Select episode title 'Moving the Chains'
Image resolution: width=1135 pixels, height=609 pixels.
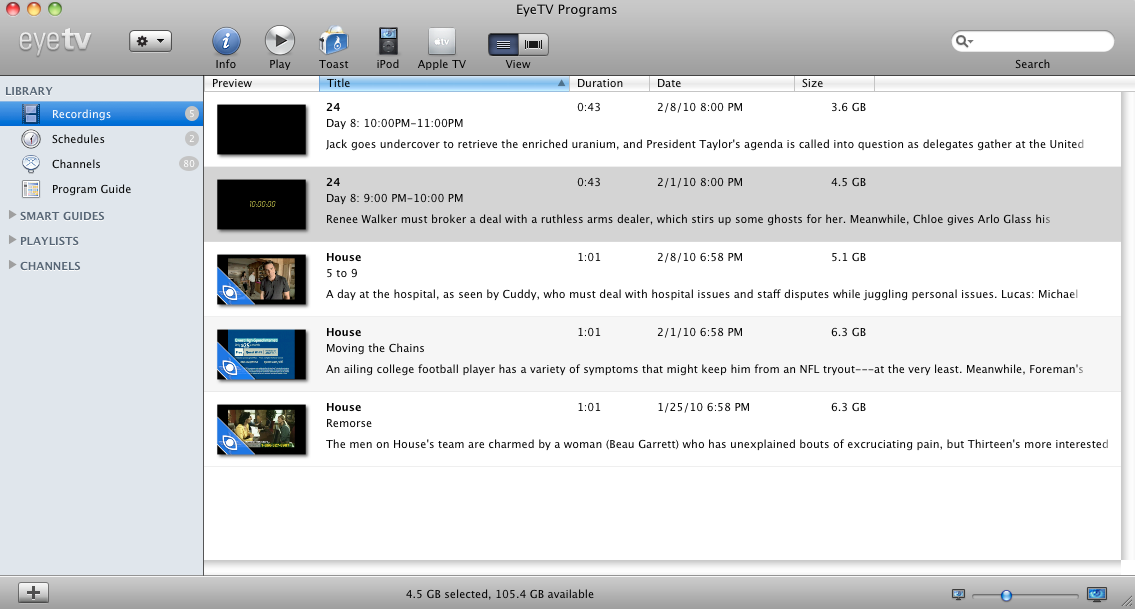click(x=375, y=348)
